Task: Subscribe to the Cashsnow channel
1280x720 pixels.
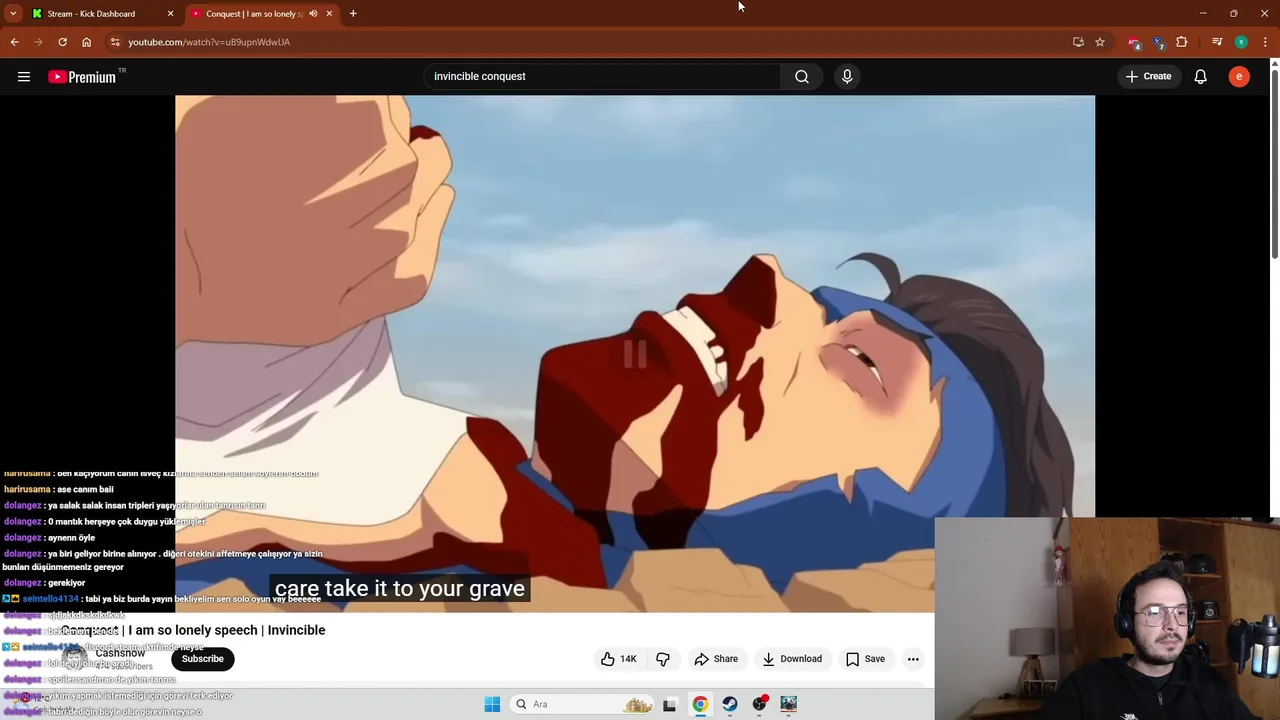Action: tap(203, 659)
